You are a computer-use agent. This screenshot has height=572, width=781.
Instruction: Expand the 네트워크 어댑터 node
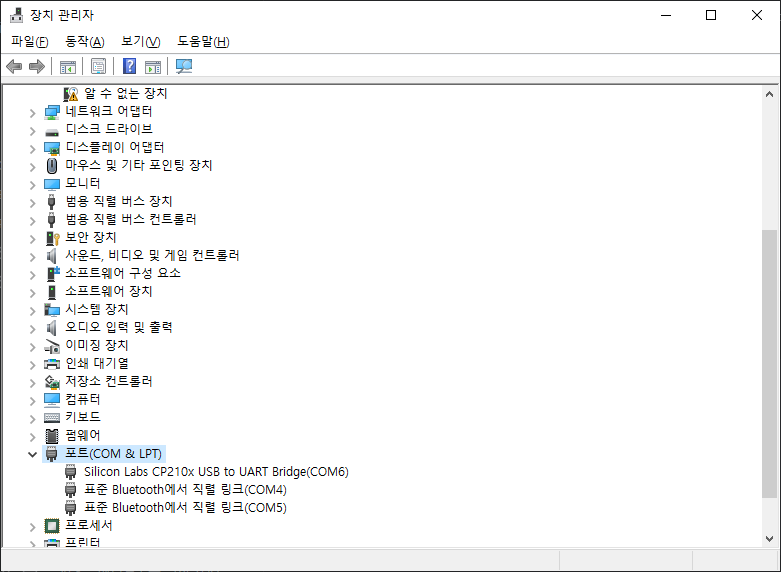(x=32, y=113)
